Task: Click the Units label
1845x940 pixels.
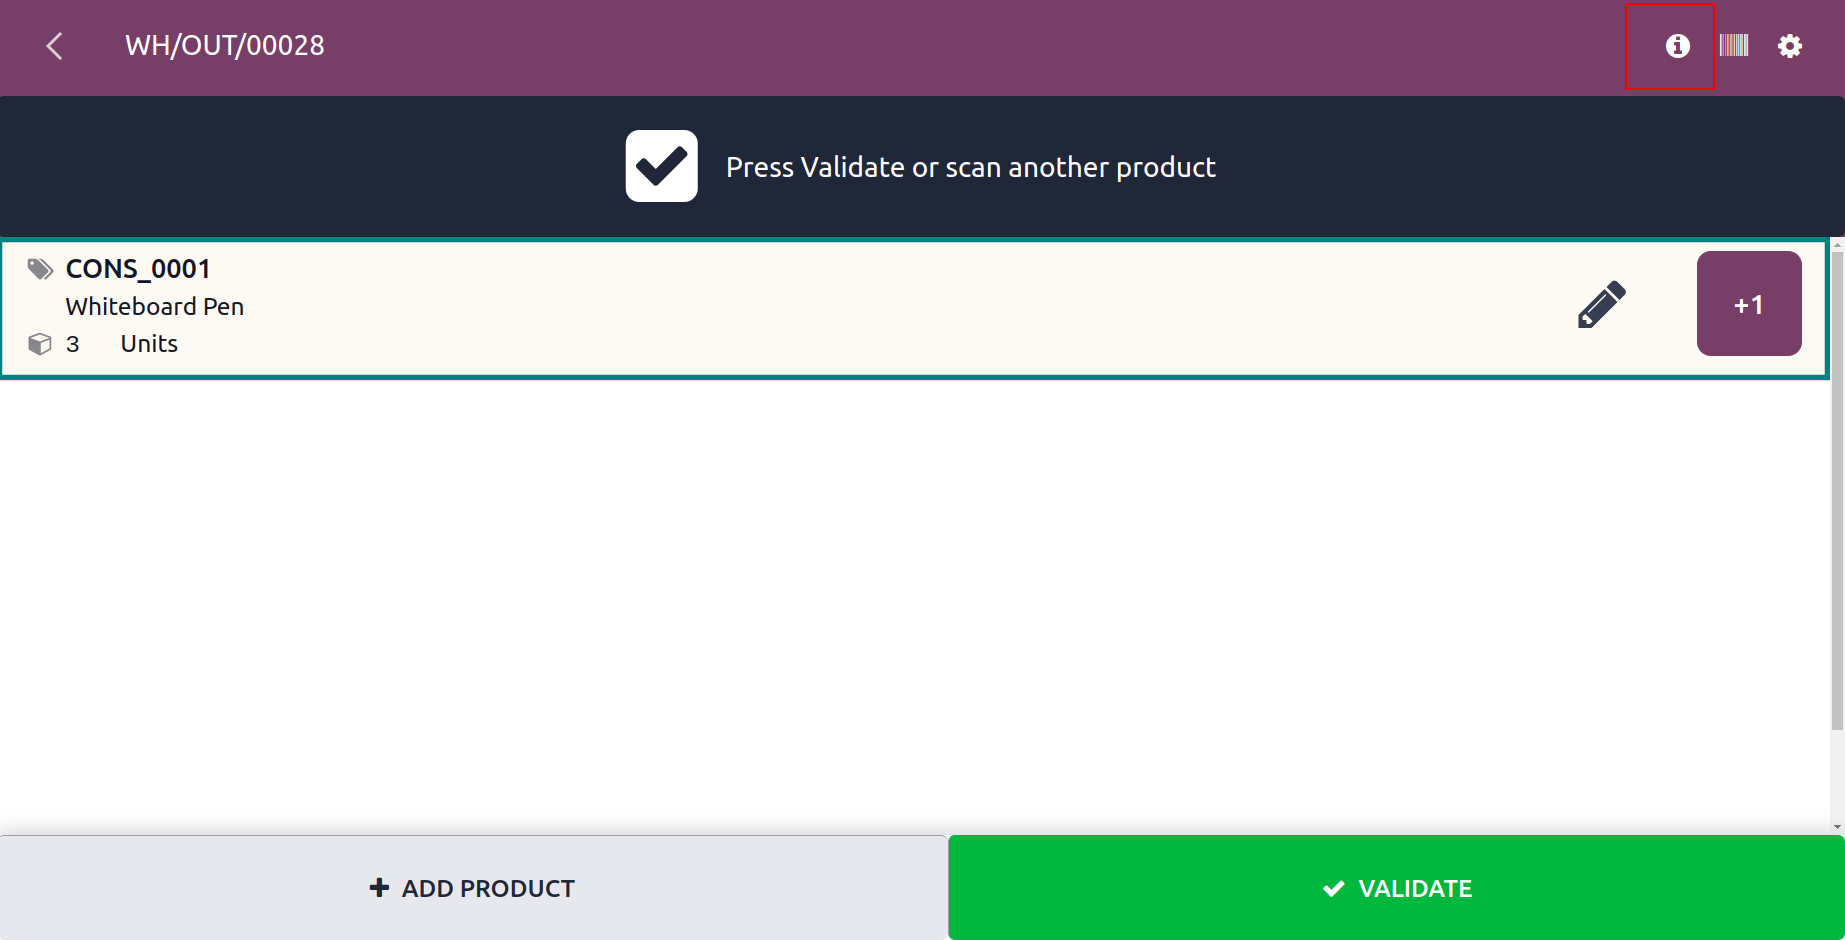Action: [x=149, y=344]
